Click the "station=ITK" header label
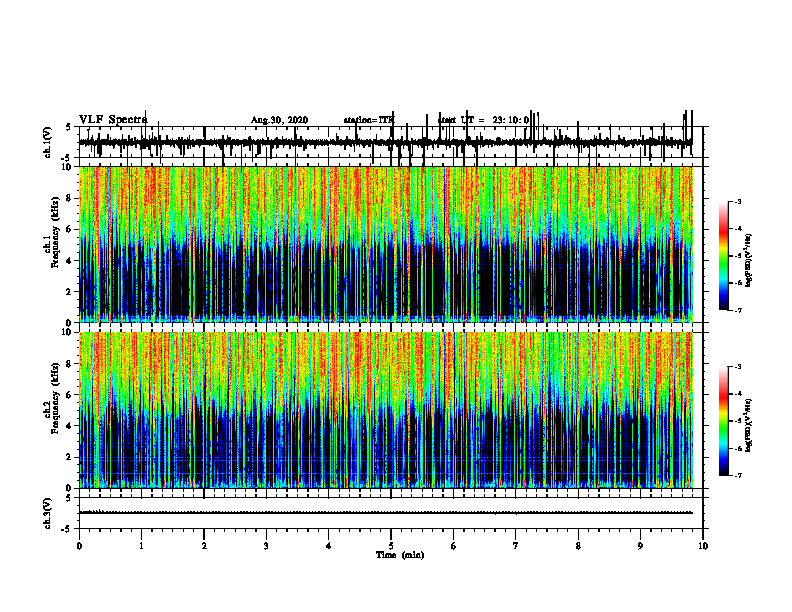 pyautogui.click(x=369, y=120)
